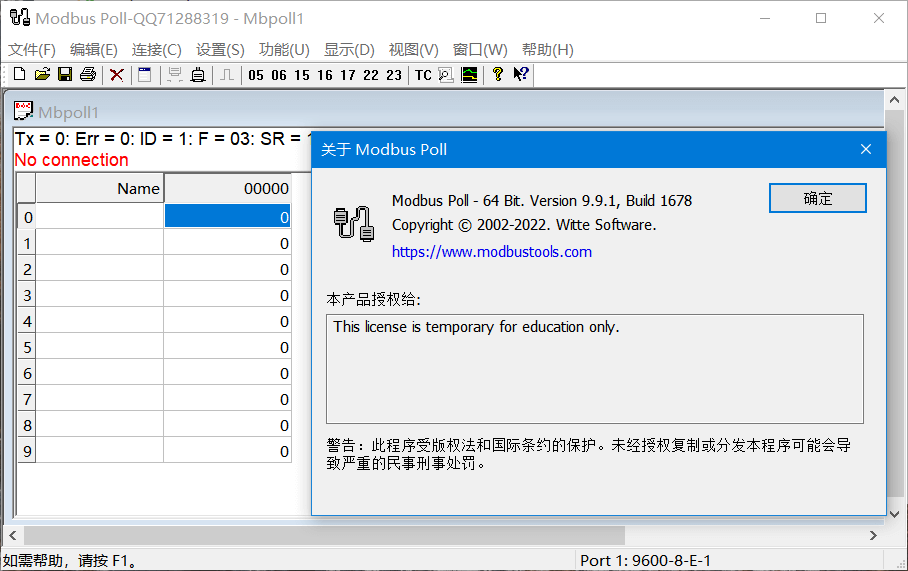This screenshot has height=571, width=908.
Task: Close the 关于 Modbus Poll dialog
Action: click(x=866, y=149)
